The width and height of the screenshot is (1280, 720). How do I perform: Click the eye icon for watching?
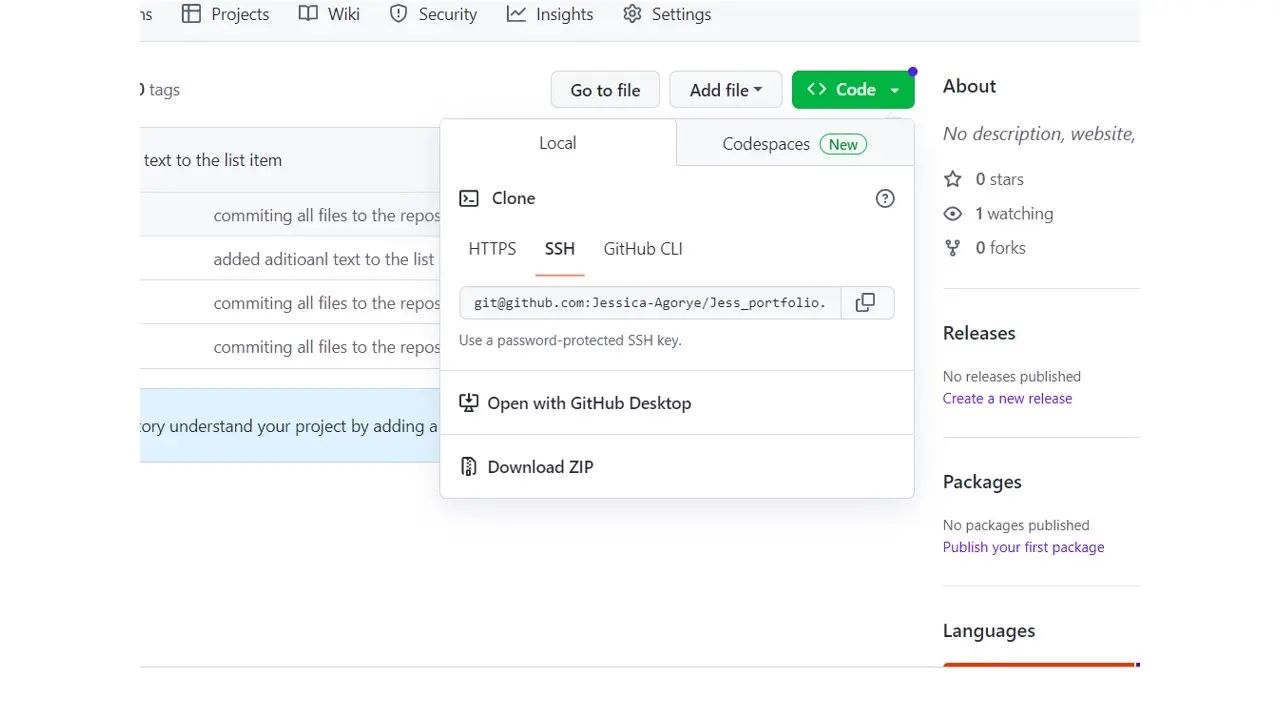[953, 213]
